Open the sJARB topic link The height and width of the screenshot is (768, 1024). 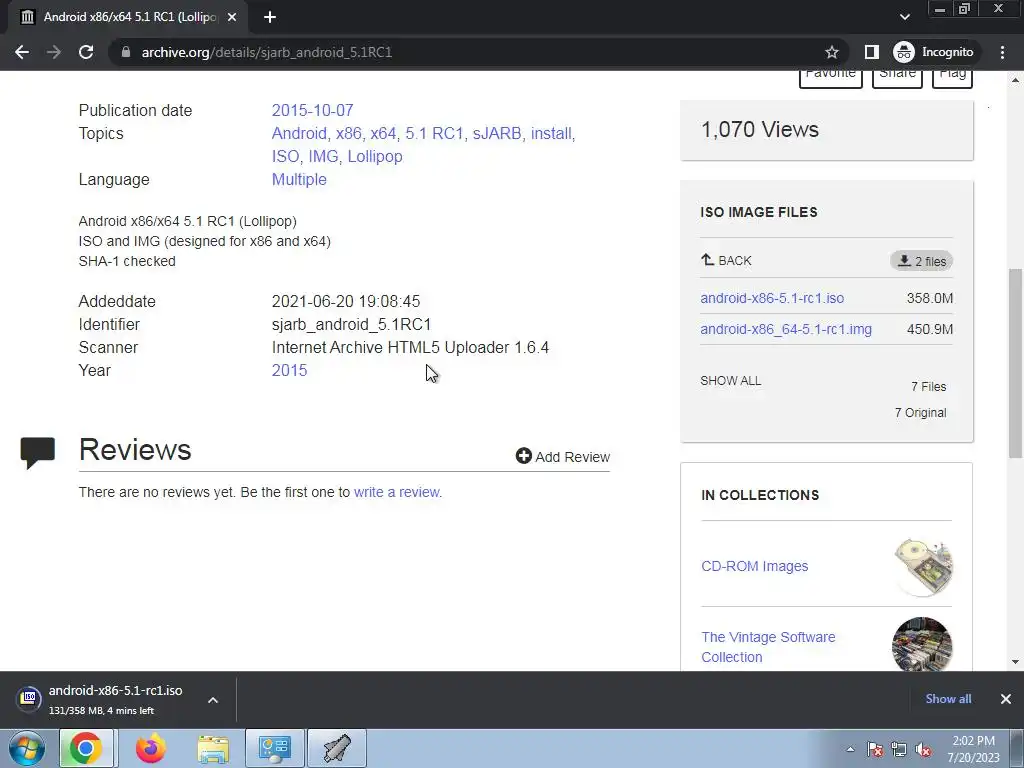(497, 133)
